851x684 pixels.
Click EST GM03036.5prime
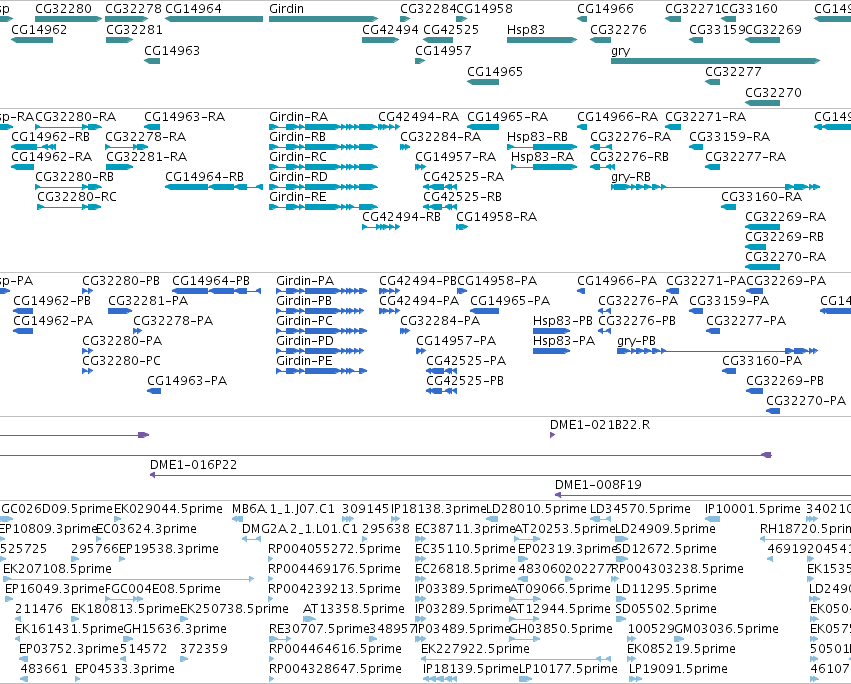[726, 629]
